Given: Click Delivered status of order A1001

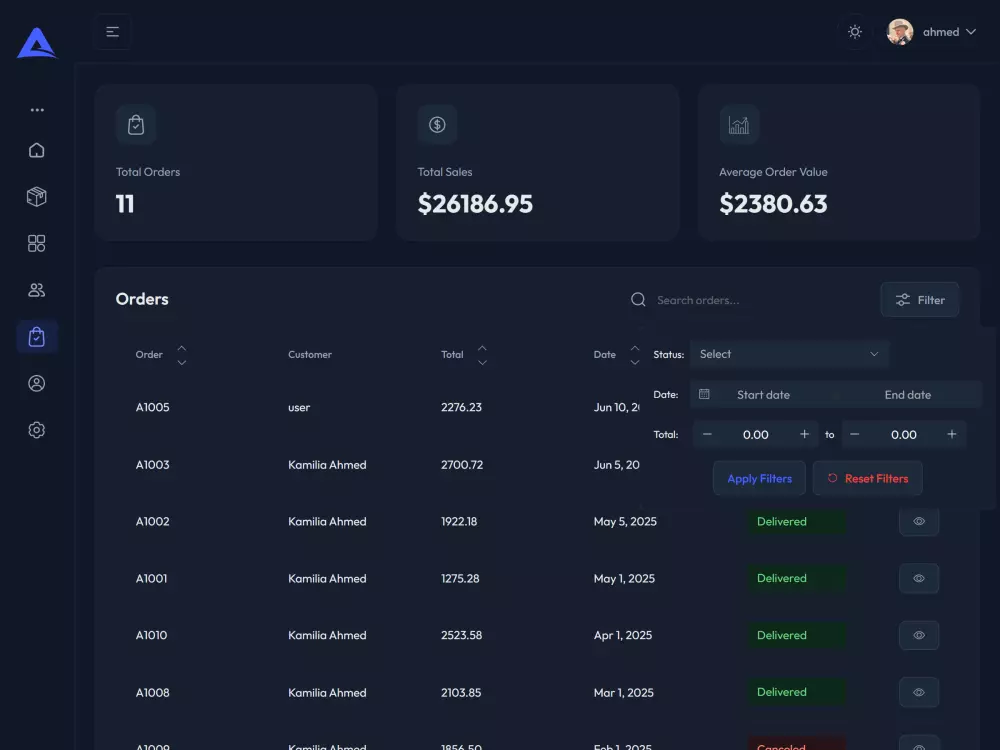Looking at the screenshot, I should coord(797,578).
